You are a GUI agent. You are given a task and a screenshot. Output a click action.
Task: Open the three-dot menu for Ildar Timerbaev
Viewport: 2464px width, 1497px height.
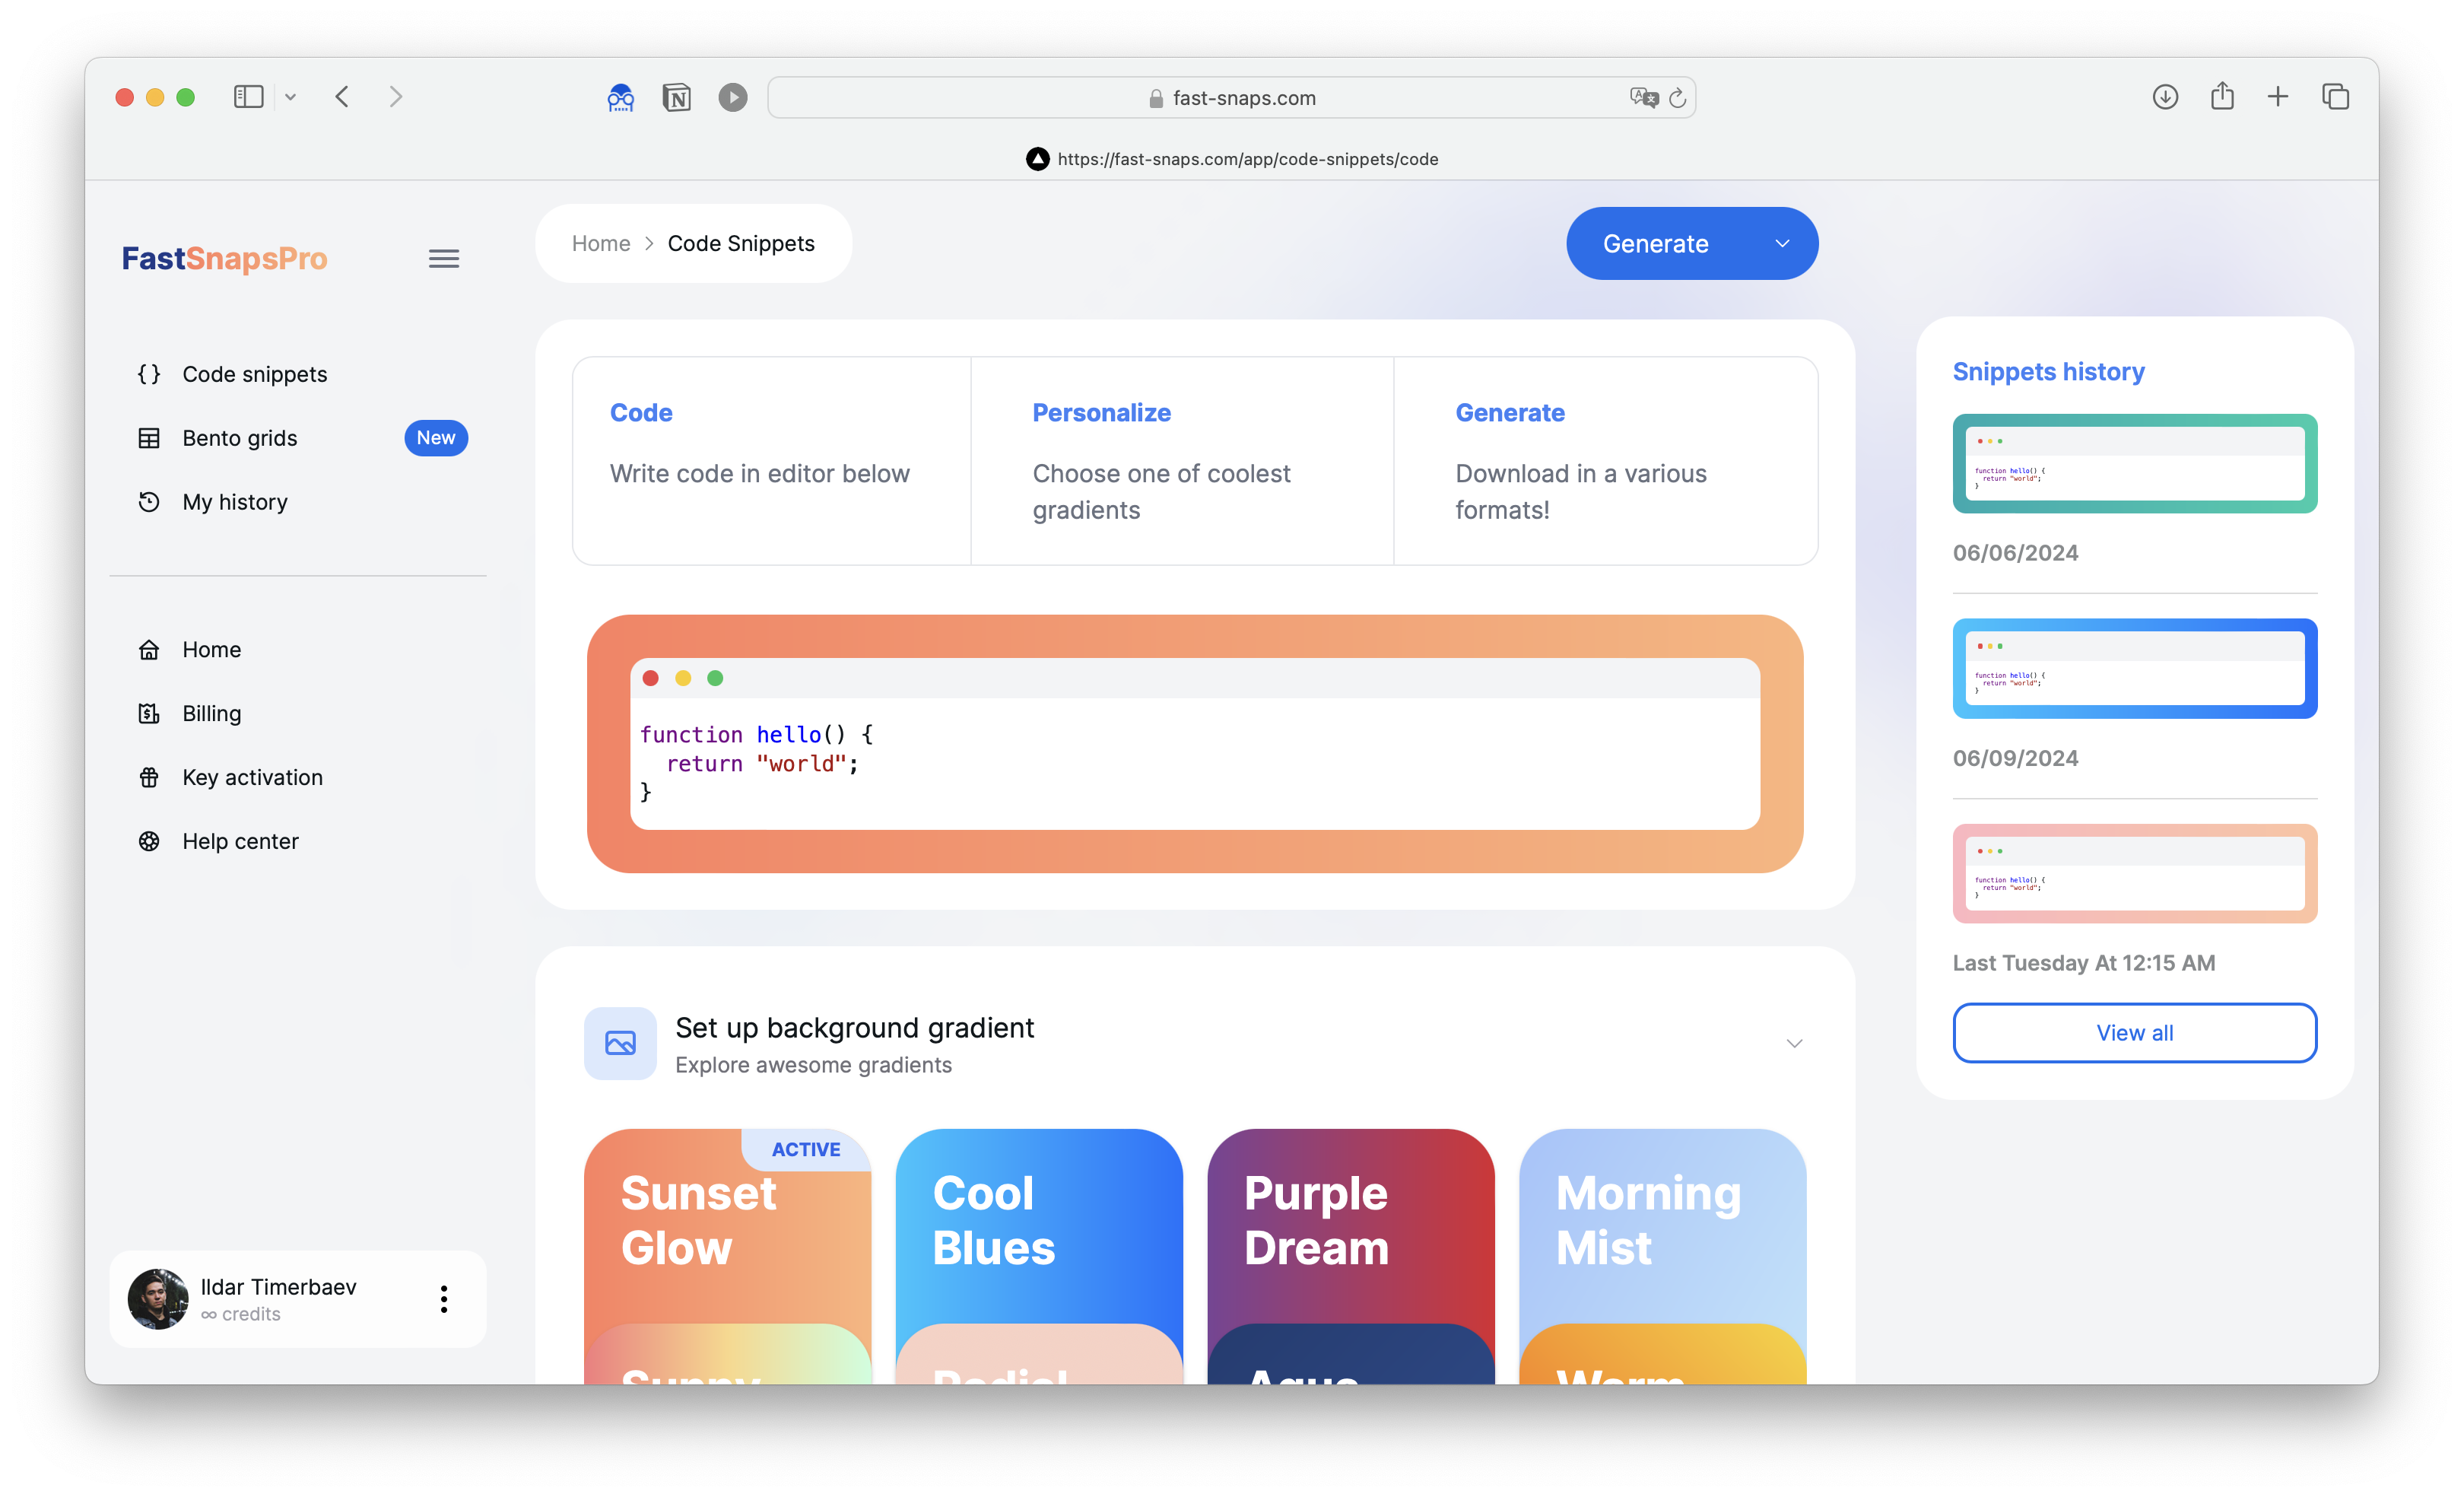coord(444,1299)
